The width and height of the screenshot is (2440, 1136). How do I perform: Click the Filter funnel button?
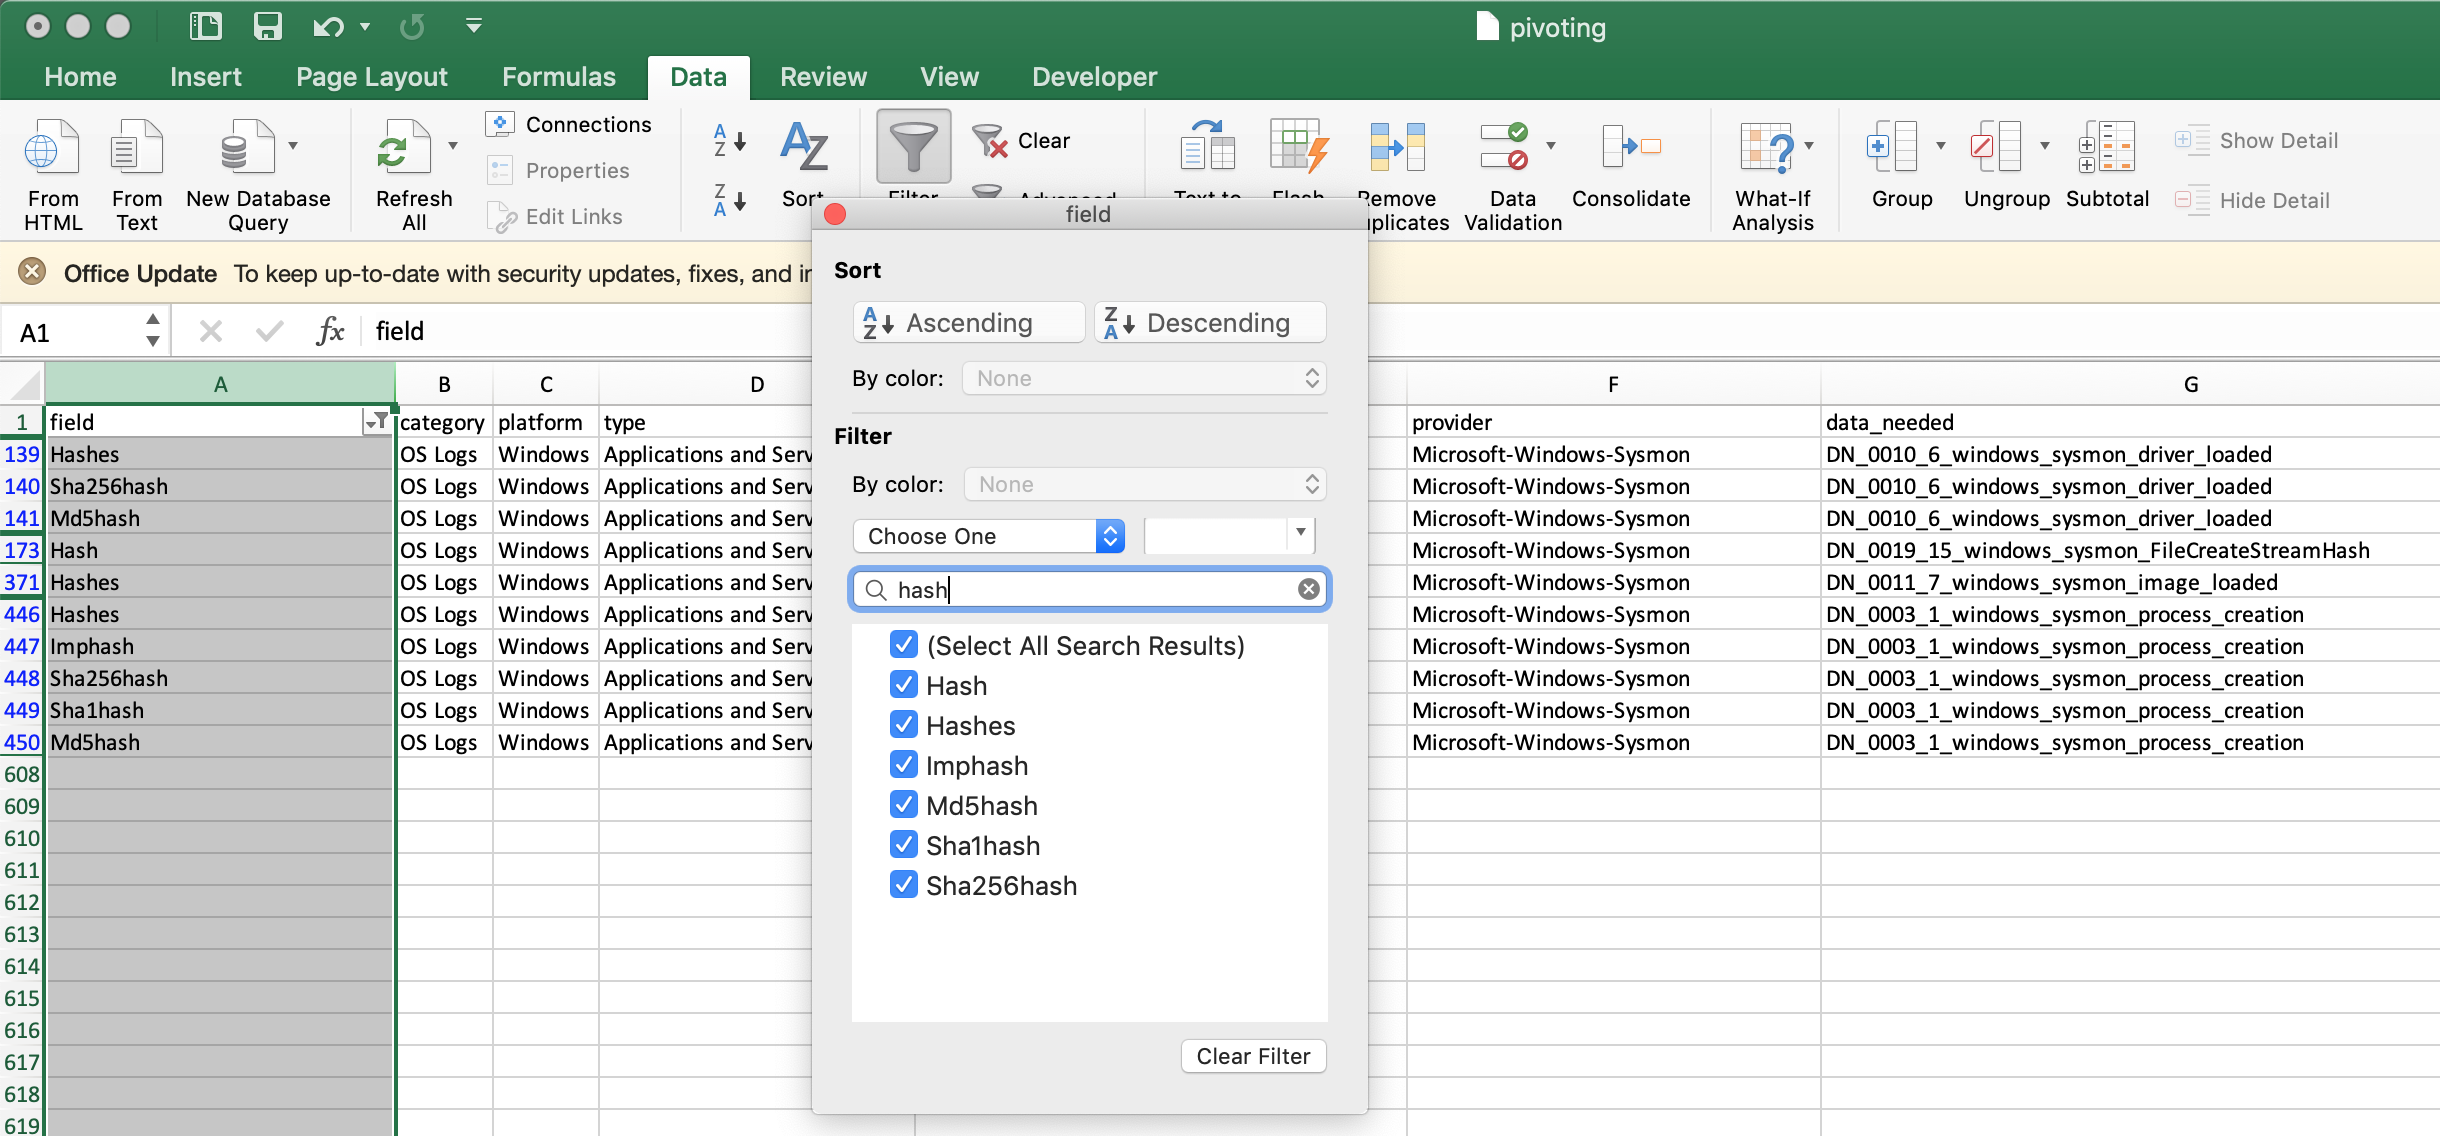coord(913,148)
